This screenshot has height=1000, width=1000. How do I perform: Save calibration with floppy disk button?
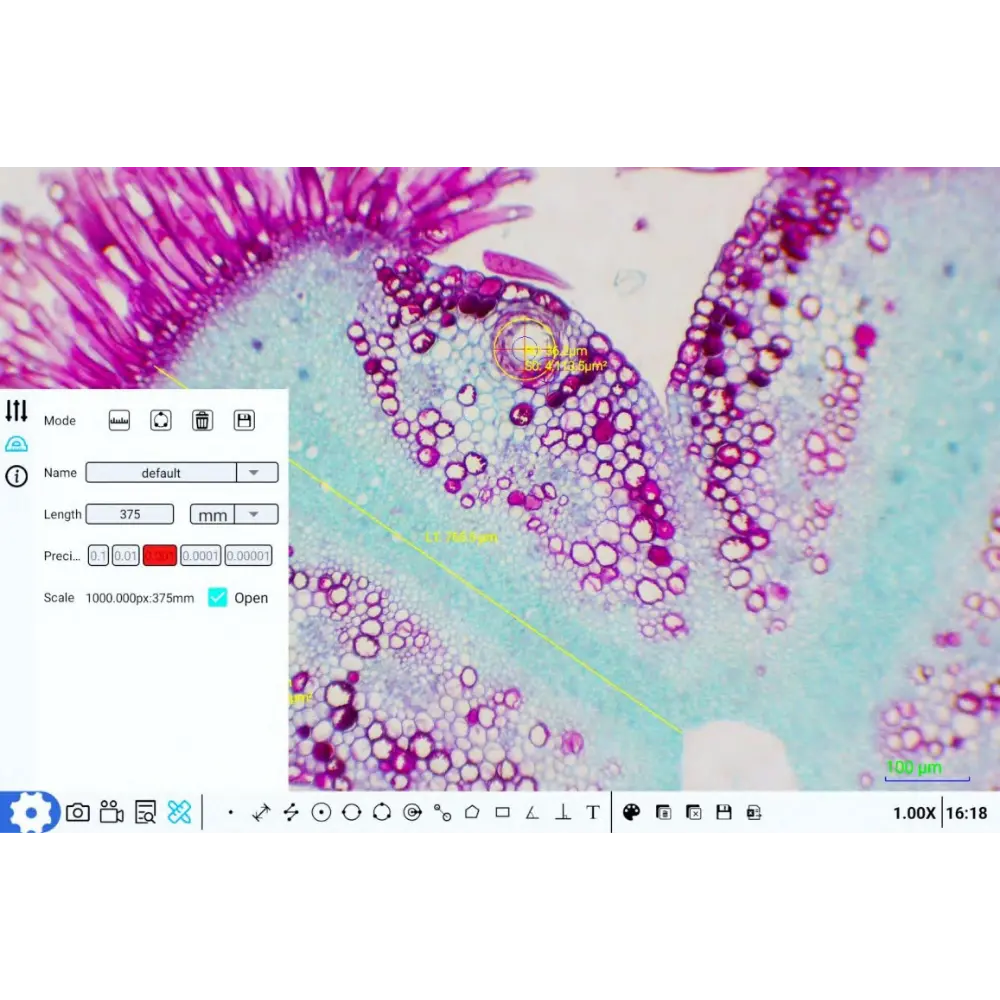244,421
